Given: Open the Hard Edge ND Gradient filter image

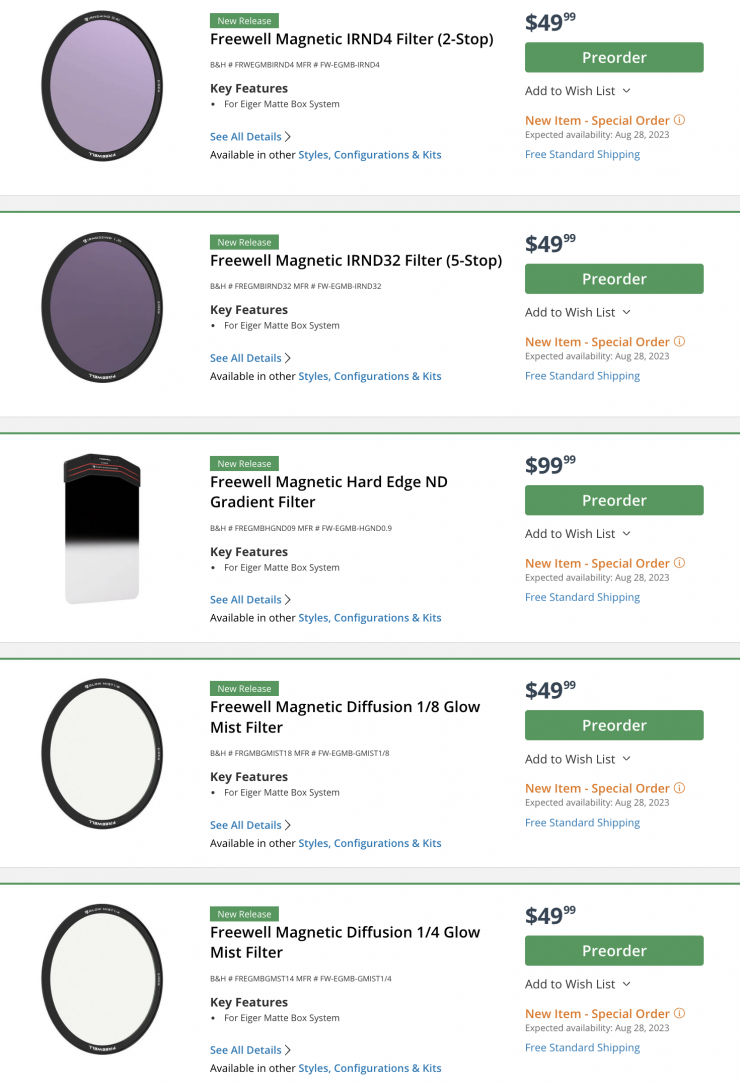Looking at the screenshot, I should coord(102,528).
